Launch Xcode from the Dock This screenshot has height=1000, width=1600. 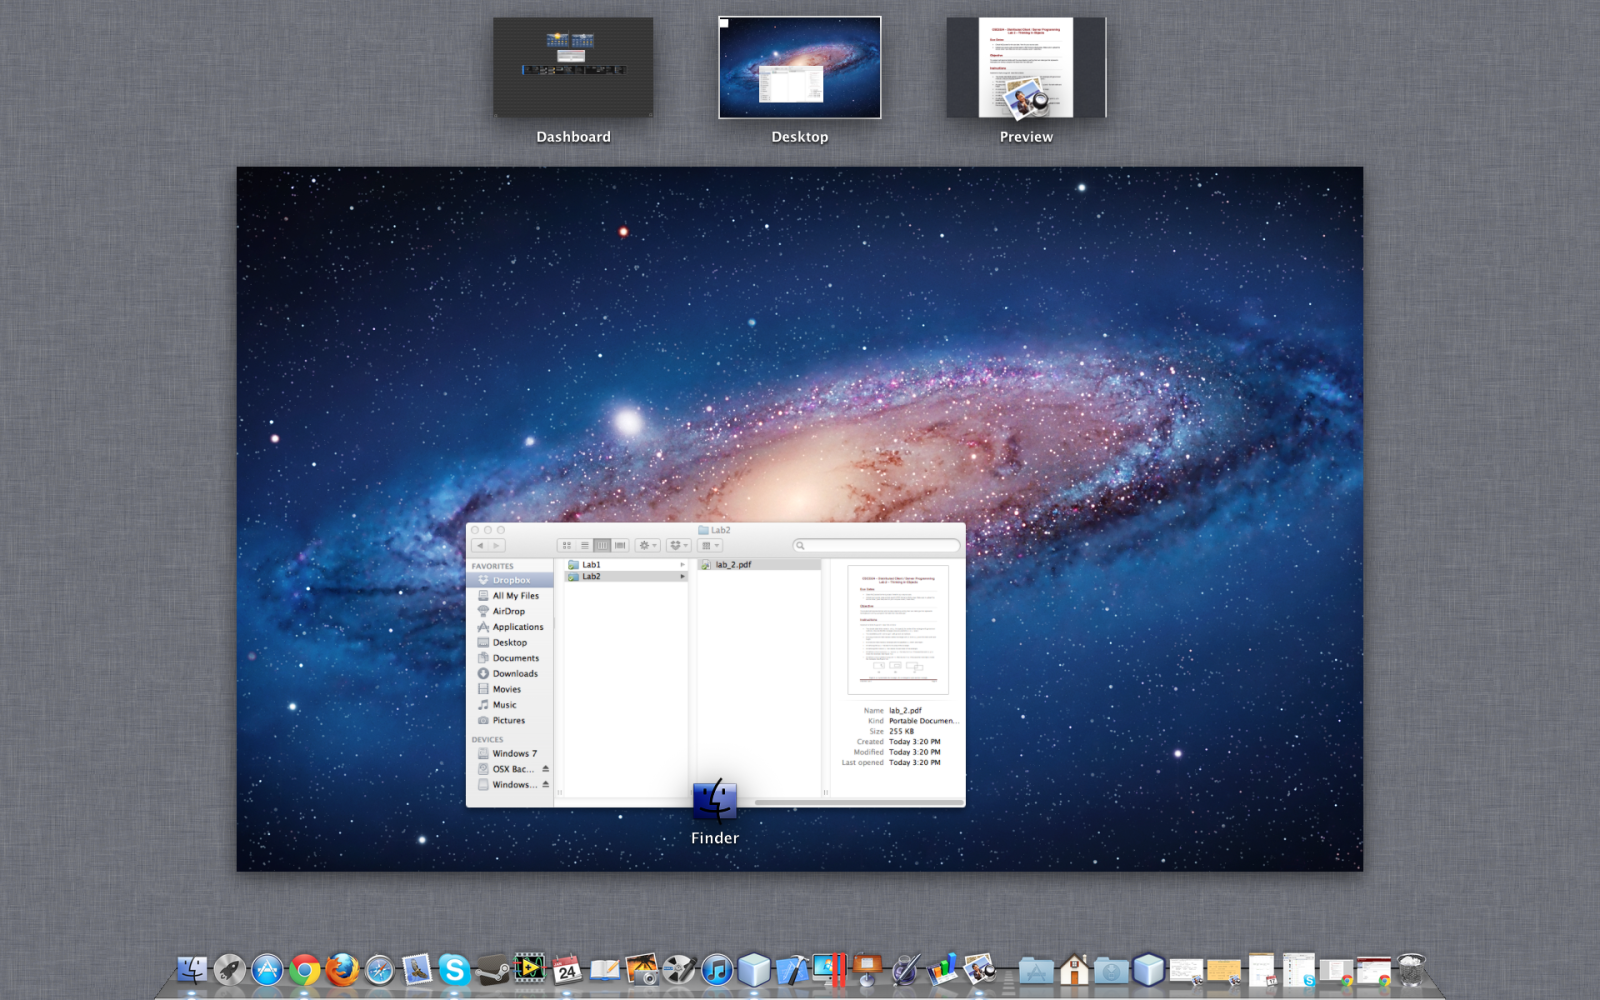click(x=792, y=969)
